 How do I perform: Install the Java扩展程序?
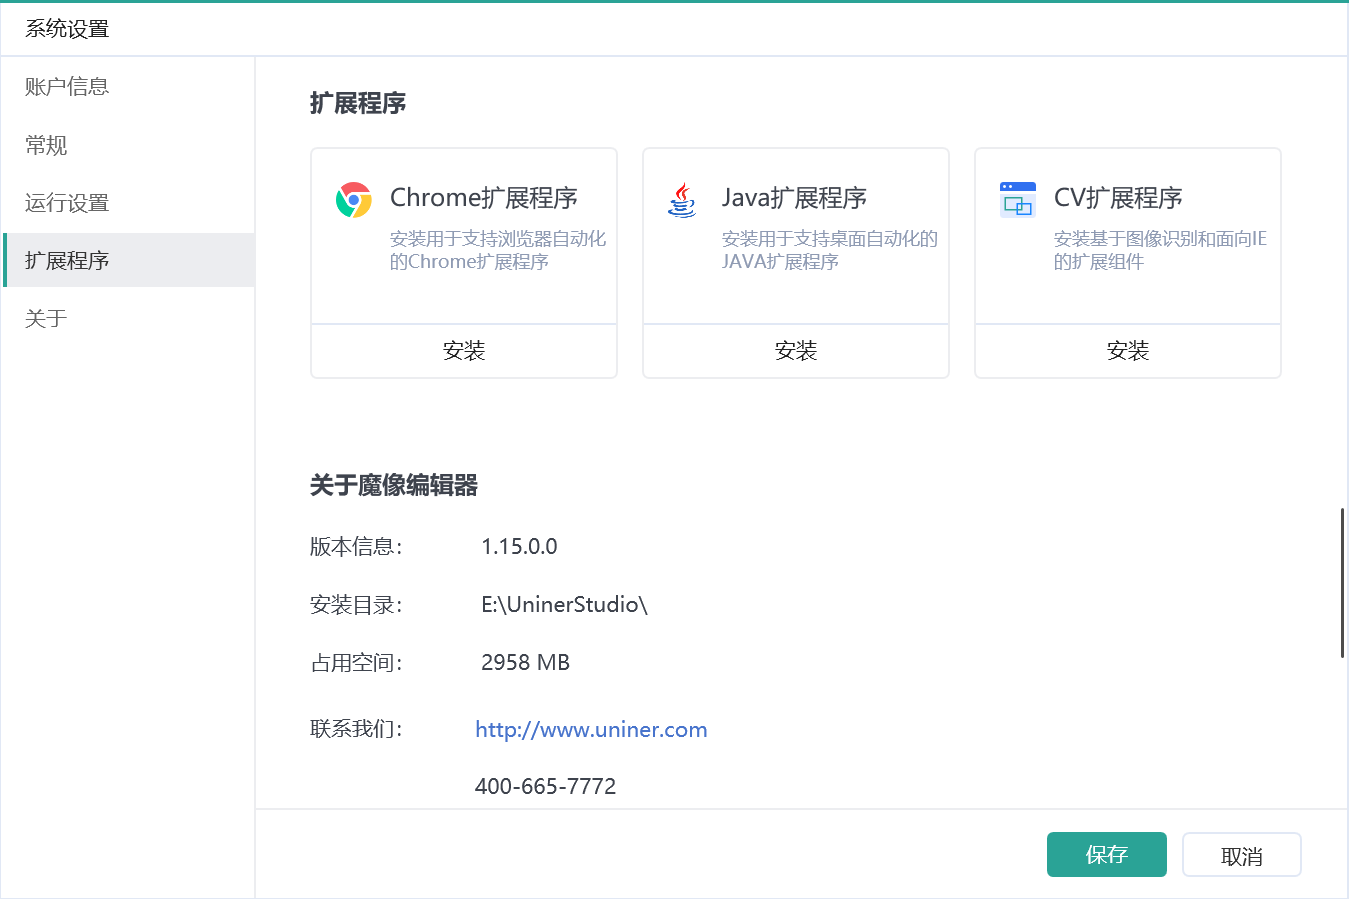click(796, 351)
